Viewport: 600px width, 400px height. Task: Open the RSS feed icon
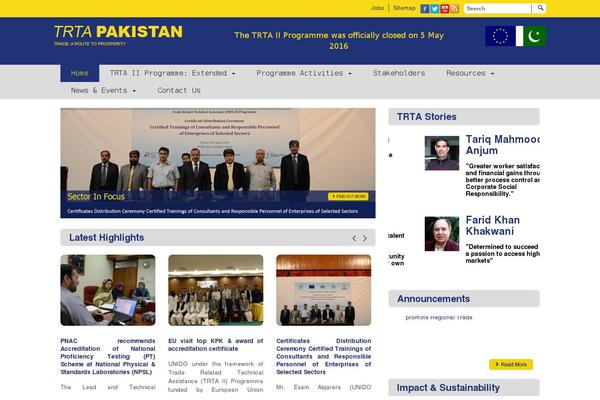454,8
